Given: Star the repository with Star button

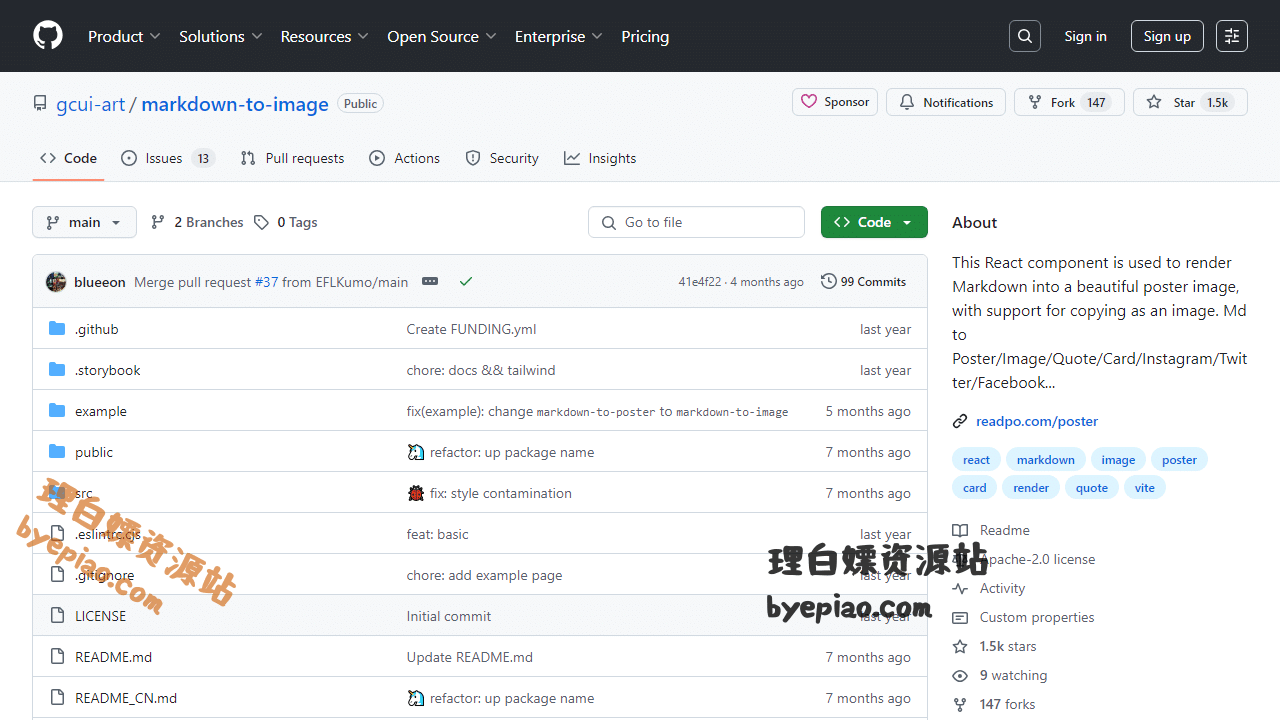Looking at the screenshot, I should [1190, 102].
